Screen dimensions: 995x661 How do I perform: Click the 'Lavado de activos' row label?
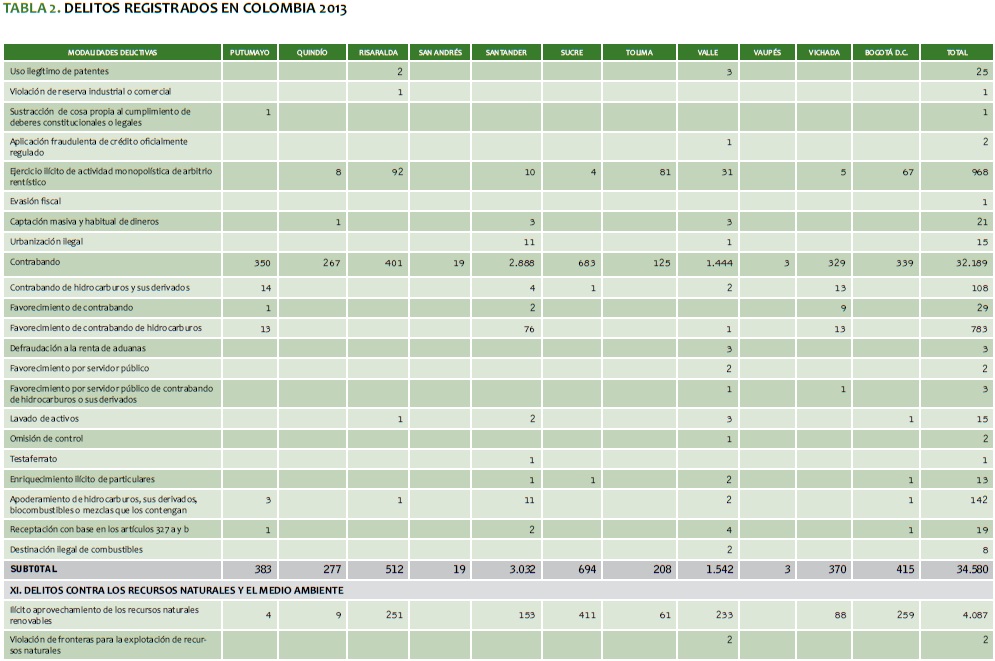(x=44, y=419)
